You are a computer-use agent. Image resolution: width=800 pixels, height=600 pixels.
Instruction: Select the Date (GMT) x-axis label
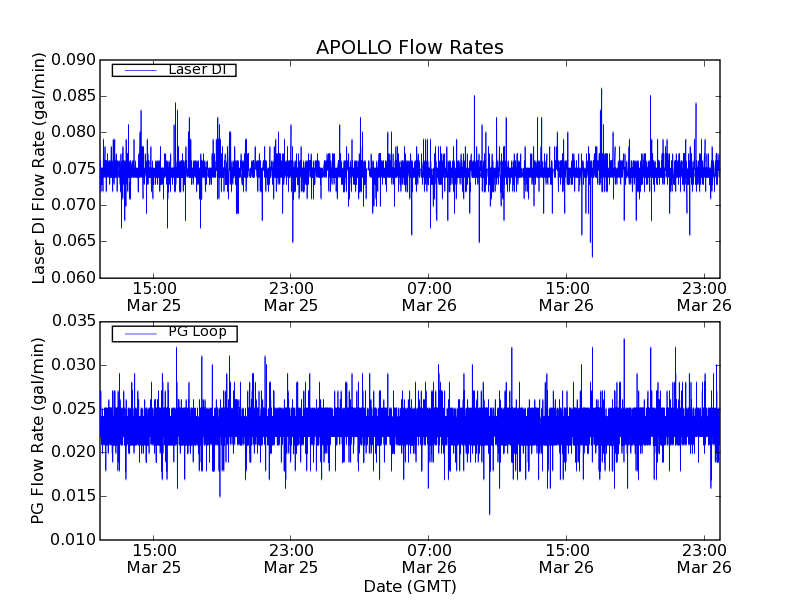pos(409,586)
